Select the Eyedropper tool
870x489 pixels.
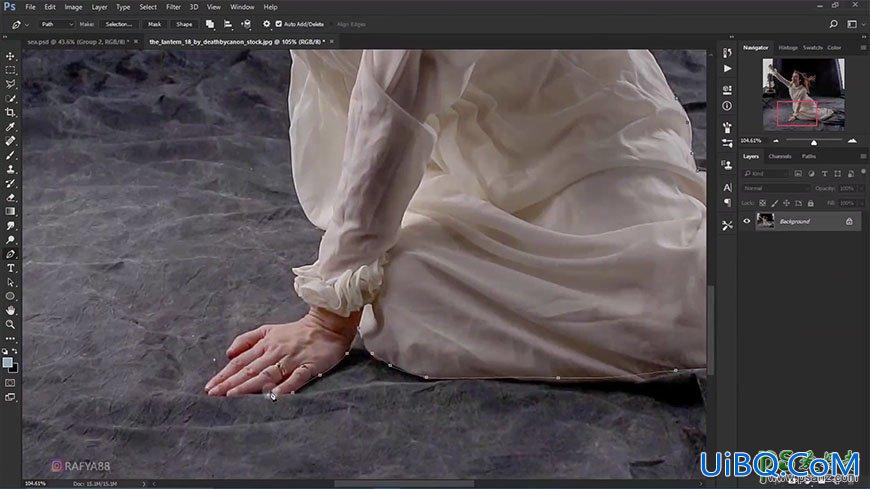pyautogui.click(x=10, y=127)
